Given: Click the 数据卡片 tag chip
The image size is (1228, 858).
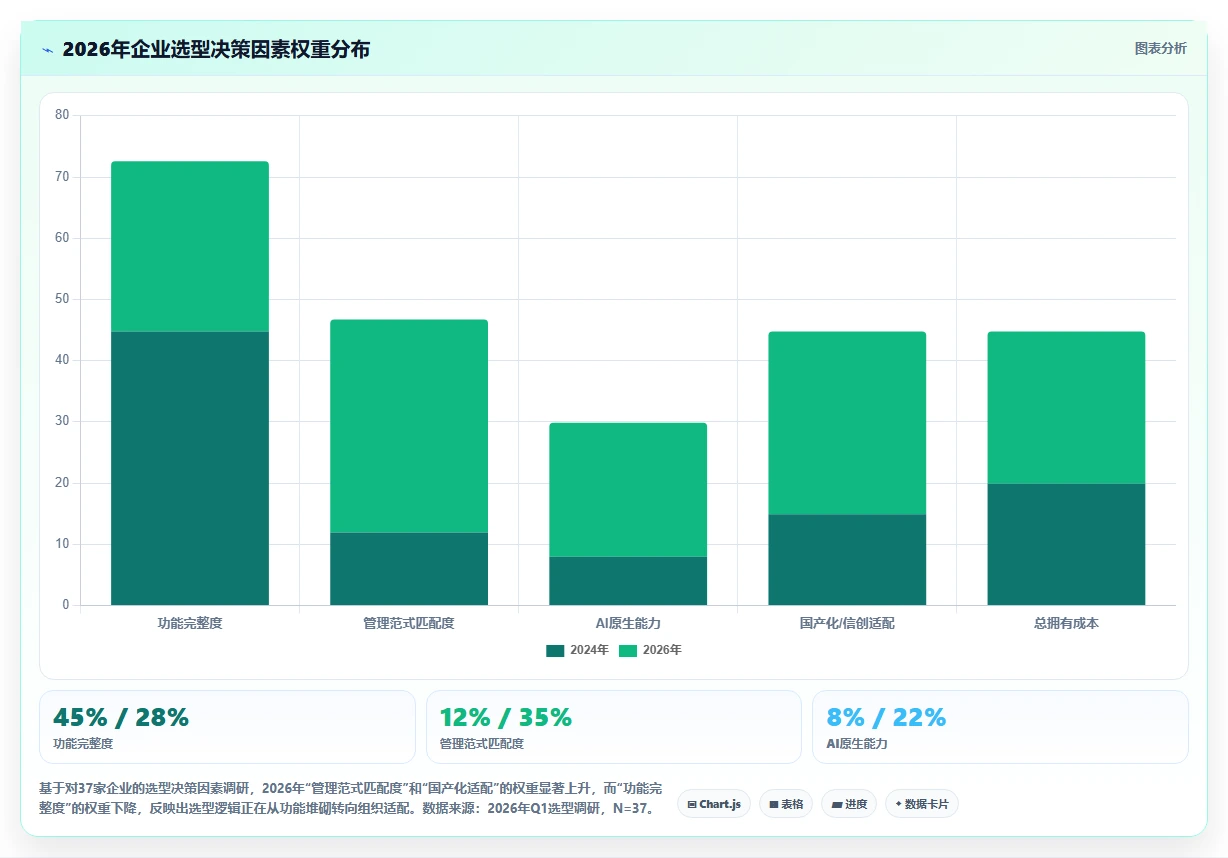Looking at the screenshot, I should point(922,804).
